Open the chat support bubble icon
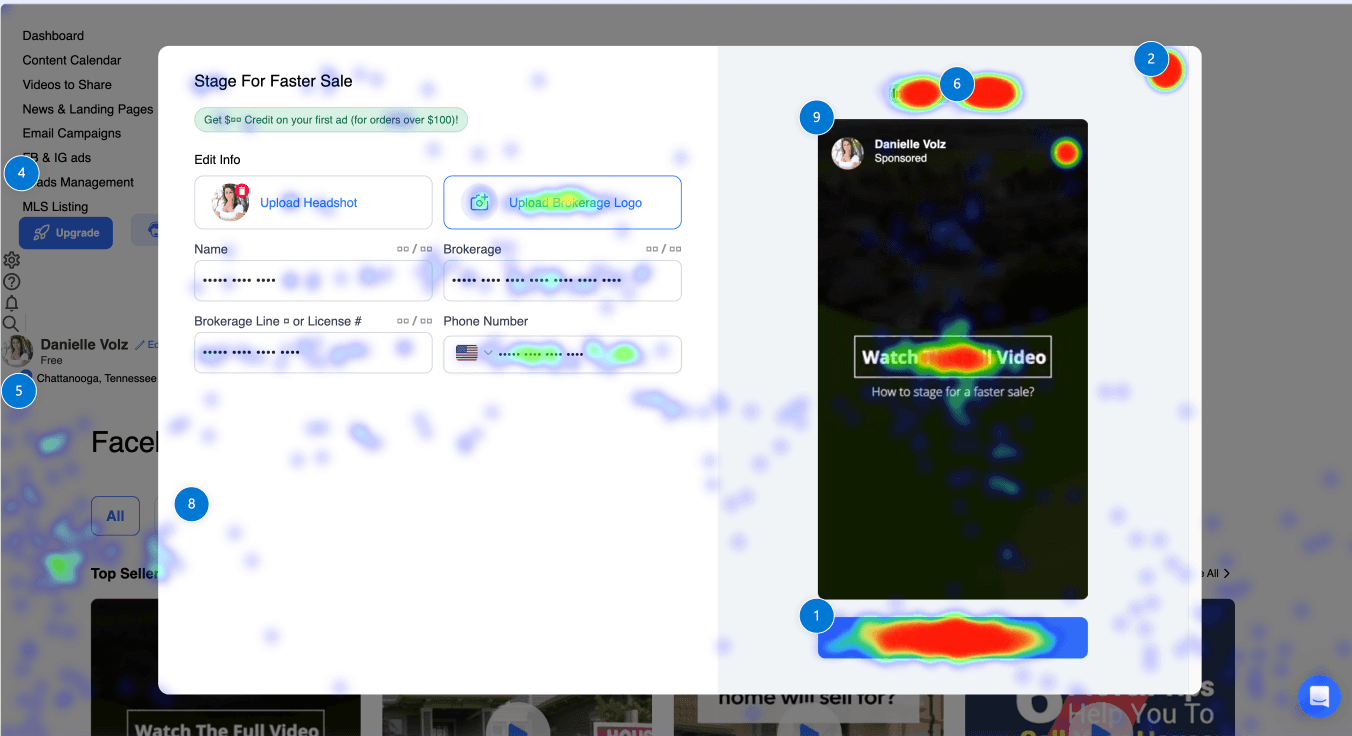The height and width of the screenshot is (736, 1352). pyautogui.click(x=1319, y=696)
